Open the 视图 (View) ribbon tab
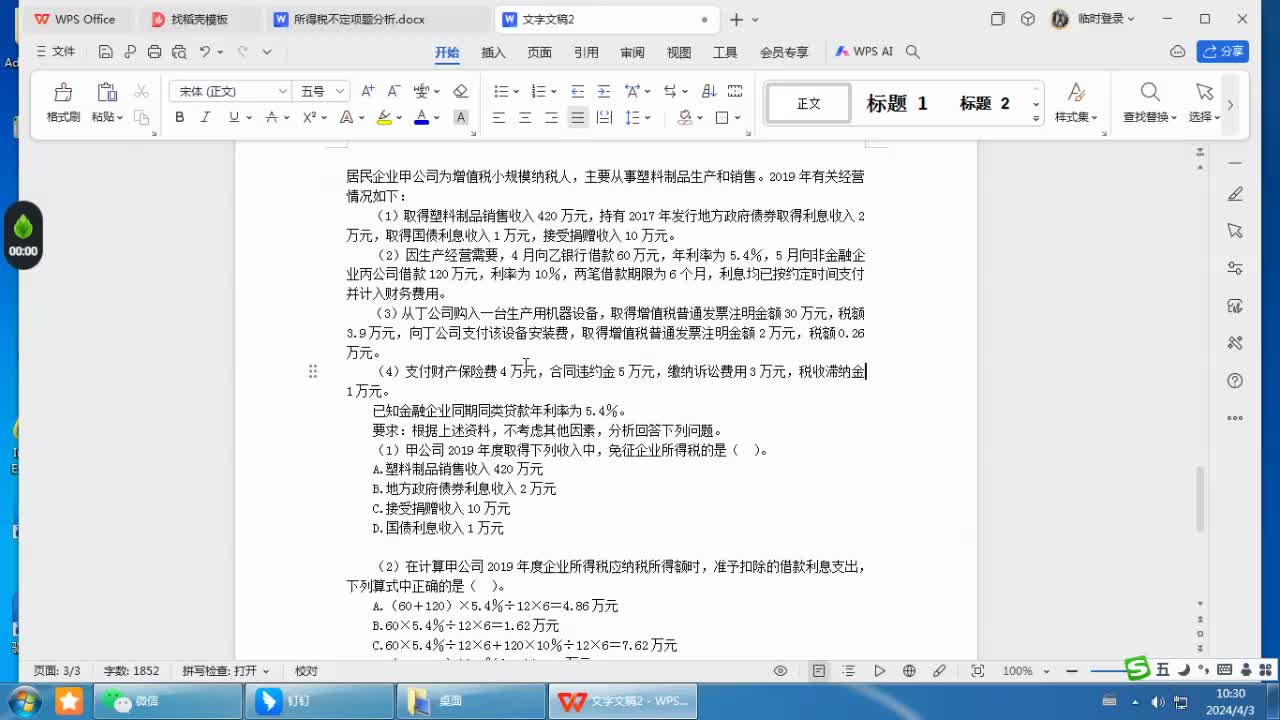Image resolution: width=1280 pixels, height=720 pixels. 679,52
